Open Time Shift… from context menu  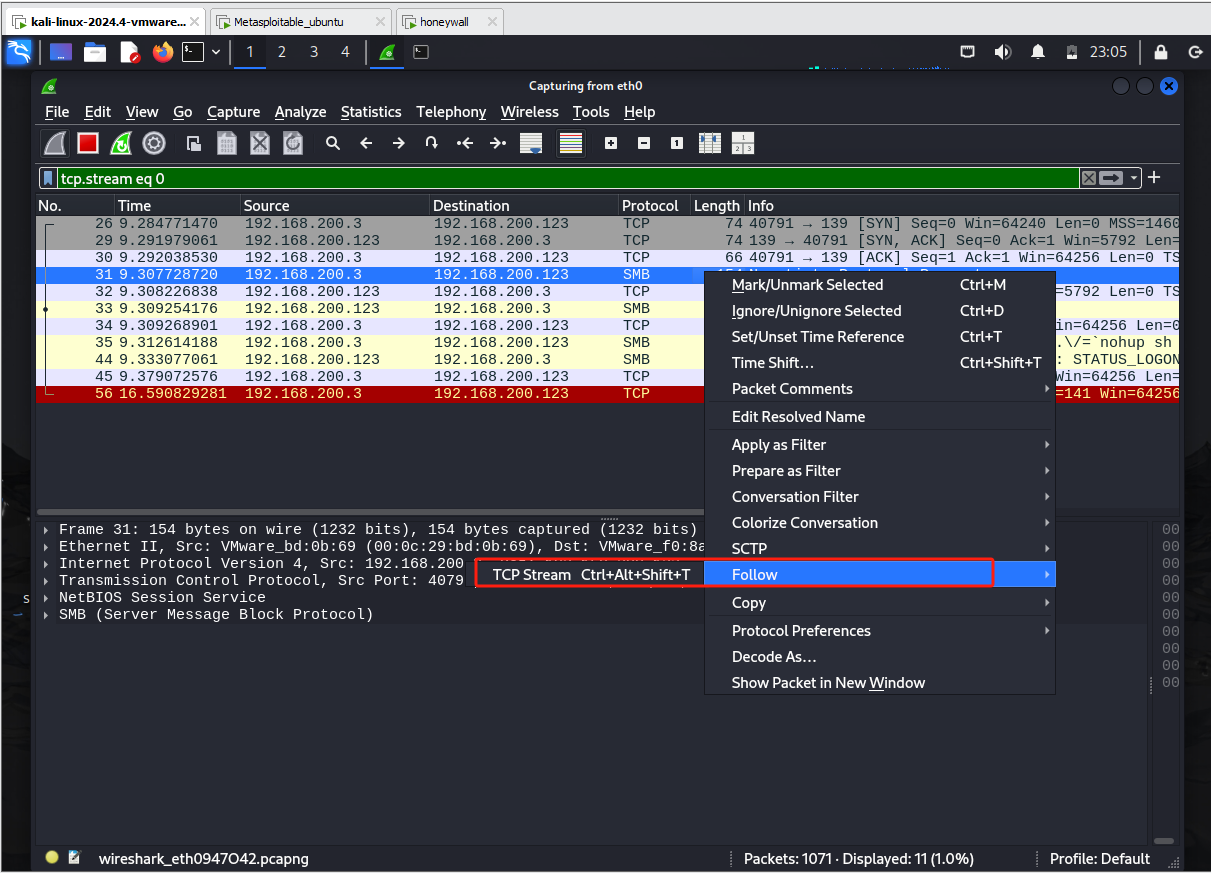pyautogui.click(x=880, y=363)
